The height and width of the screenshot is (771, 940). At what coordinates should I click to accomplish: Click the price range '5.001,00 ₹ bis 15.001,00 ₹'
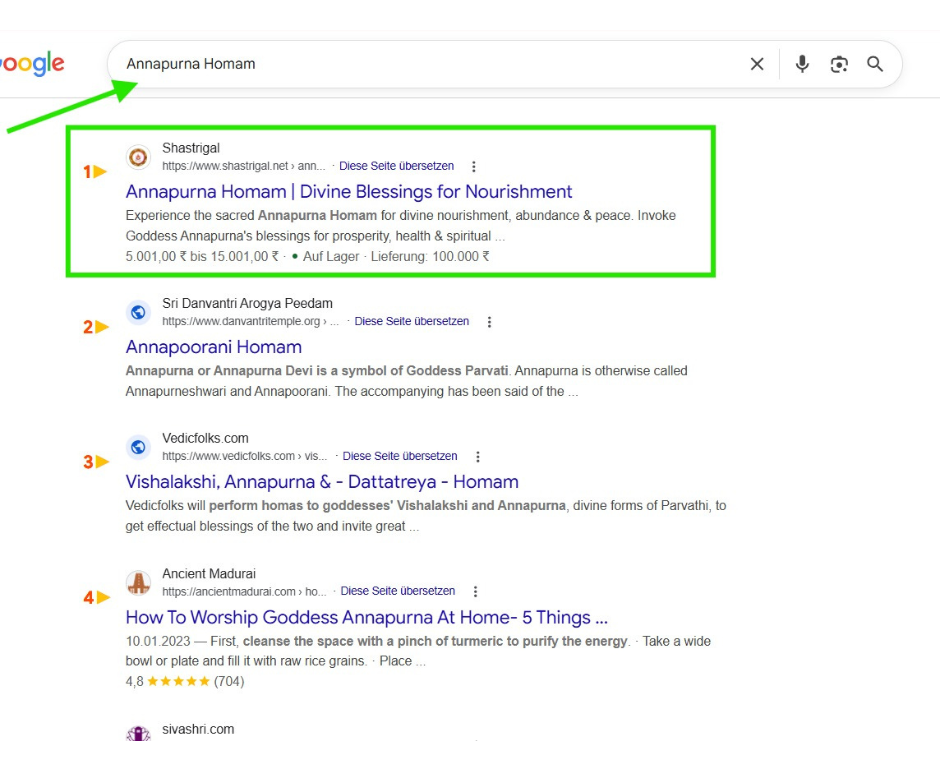[x=202, y=257]
